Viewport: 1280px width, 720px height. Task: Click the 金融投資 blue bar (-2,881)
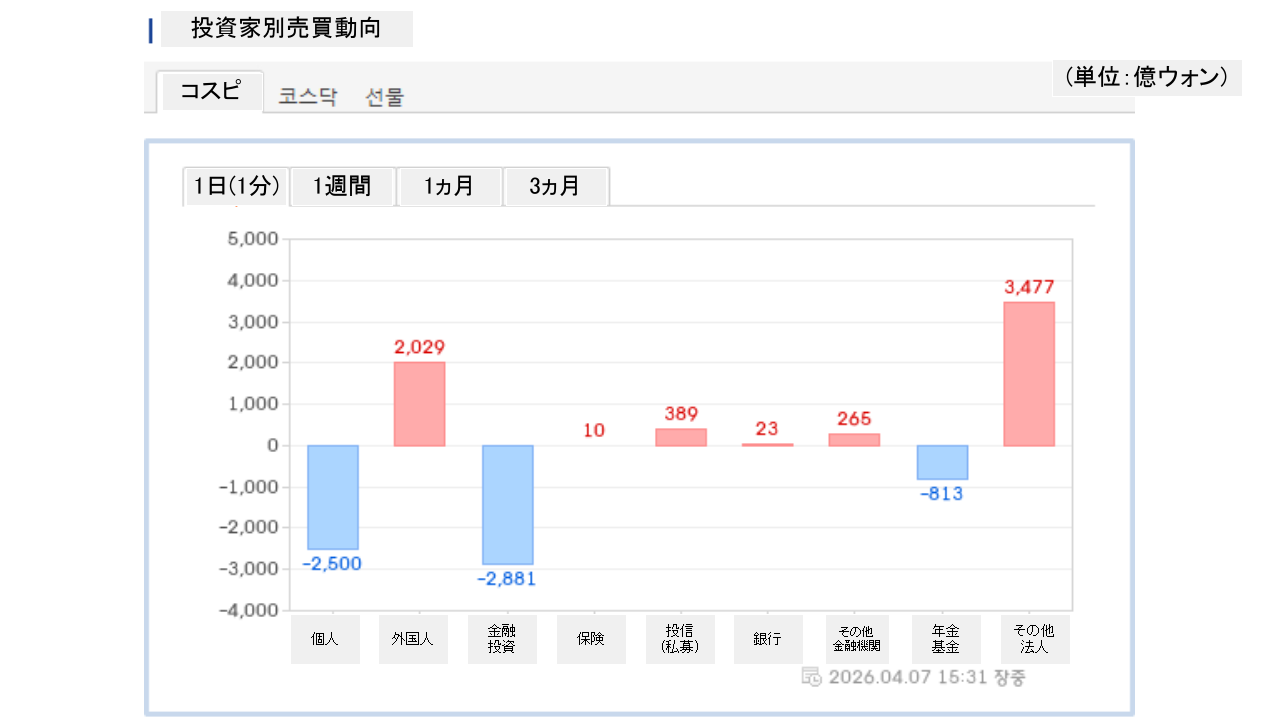pos(507,505)
